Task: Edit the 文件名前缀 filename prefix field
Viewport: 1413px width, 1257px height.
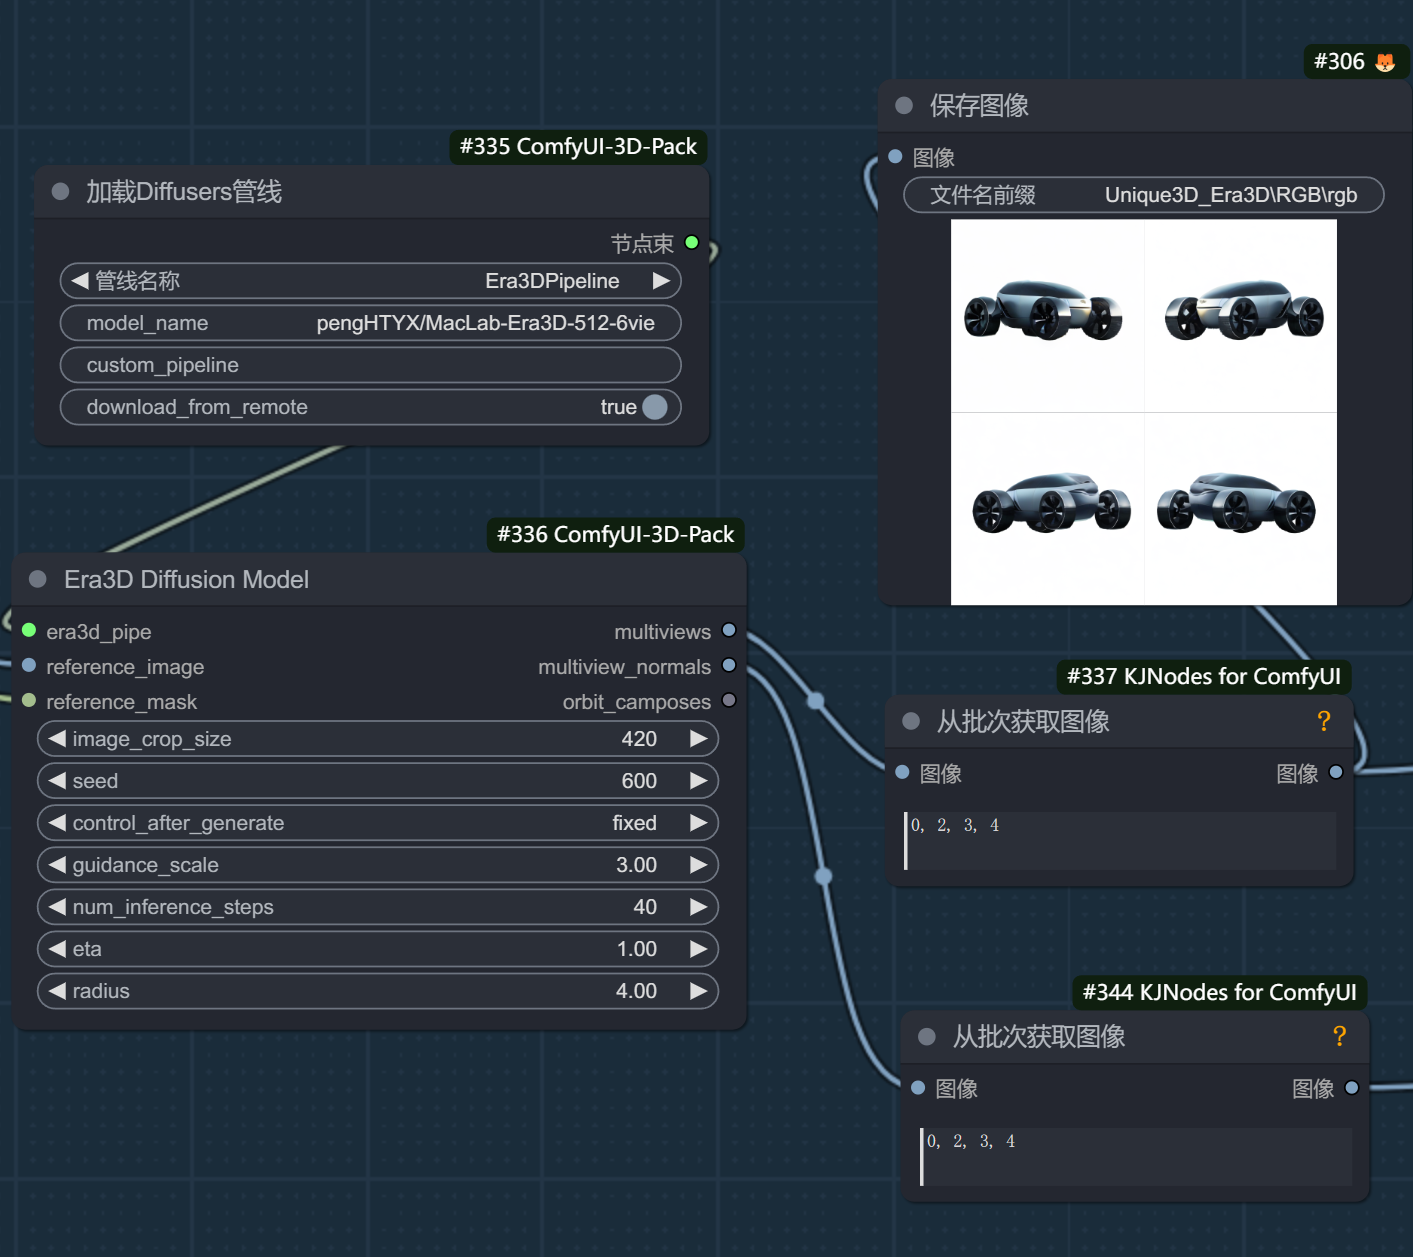Action: [1144, 195]
